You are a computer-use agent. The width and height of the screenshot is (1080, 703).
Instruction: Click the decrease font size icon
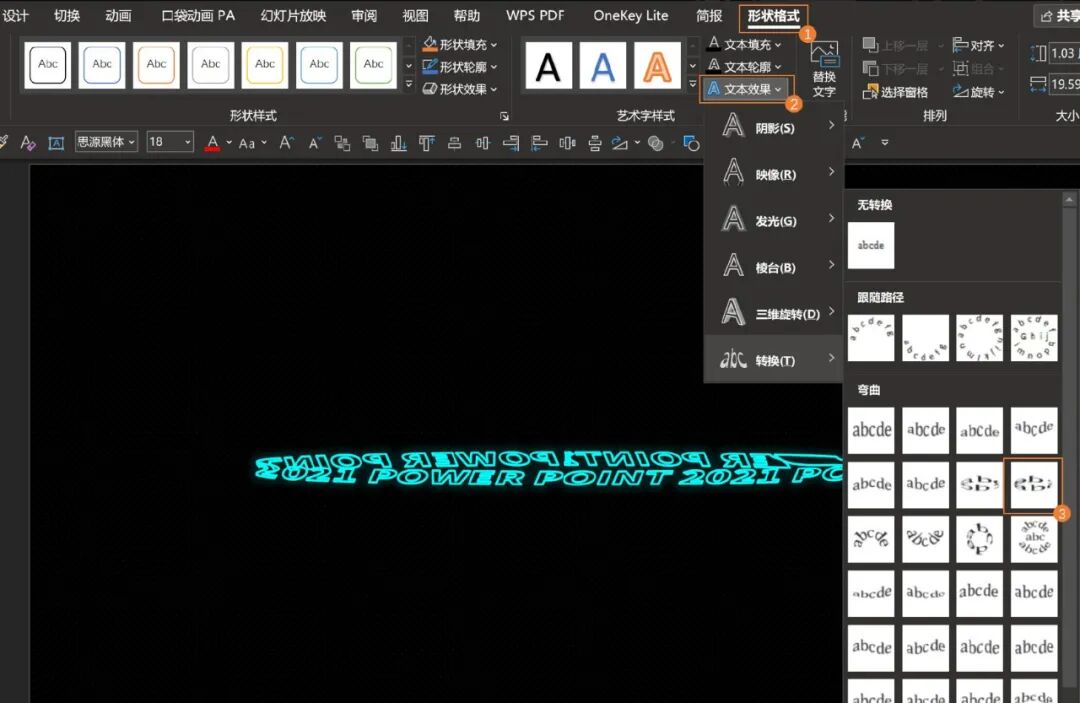(x=315, y=143)
